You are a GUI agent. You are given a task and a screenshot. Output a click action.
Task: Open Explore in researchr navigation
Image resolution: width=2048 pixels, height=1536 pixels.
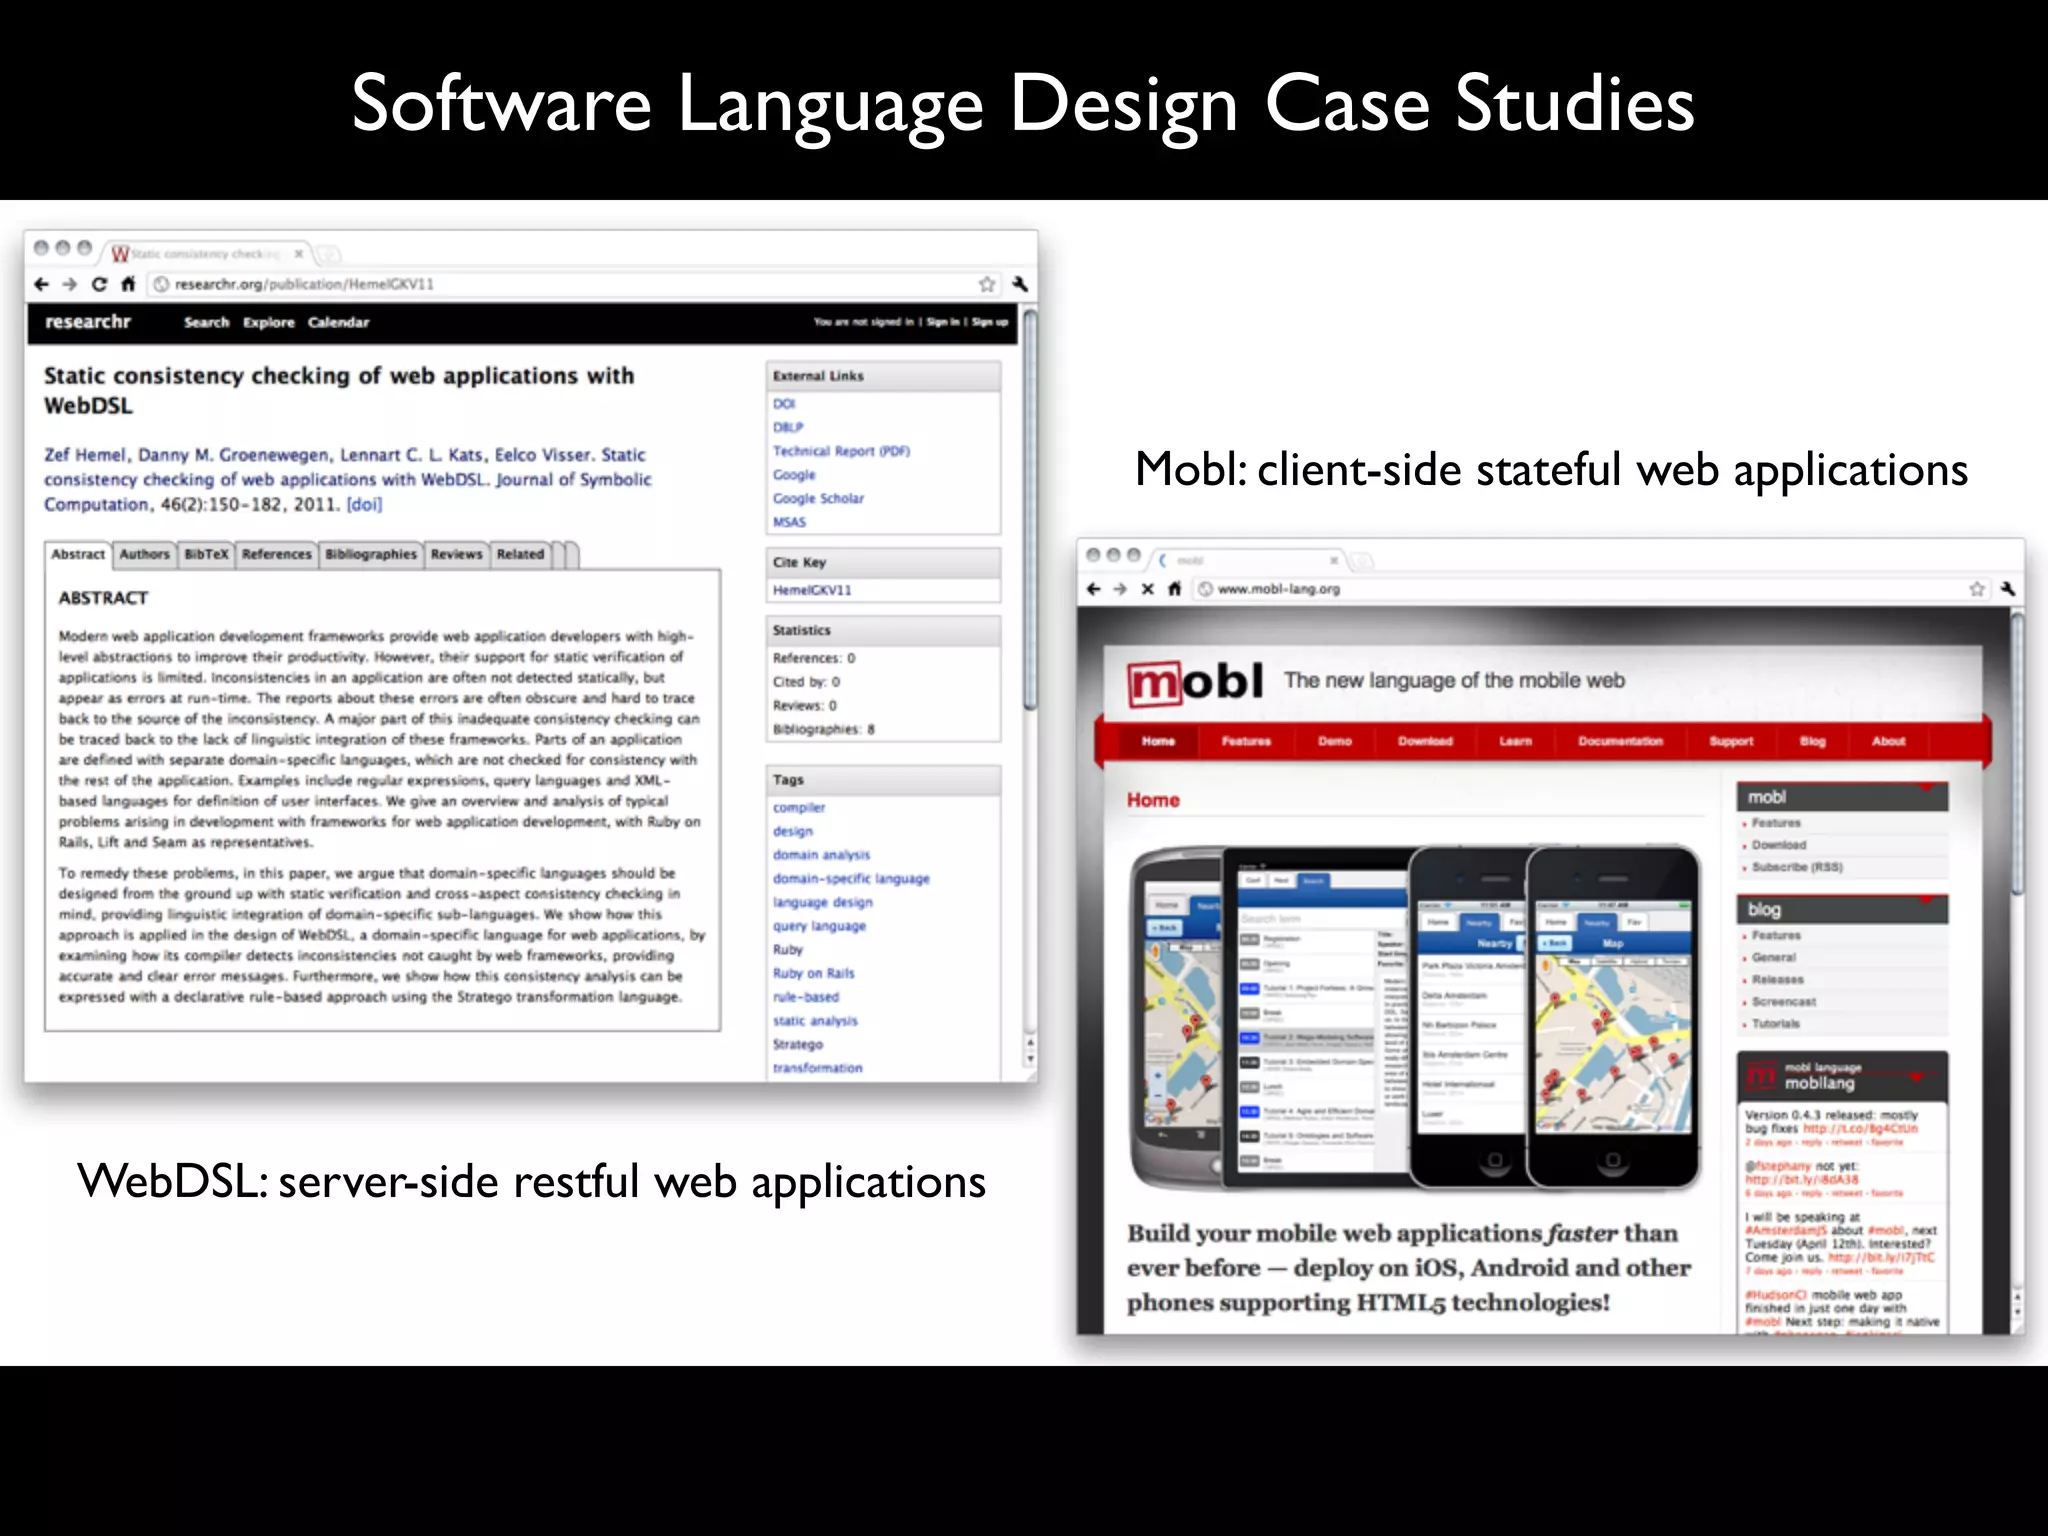tap(269, 322)
